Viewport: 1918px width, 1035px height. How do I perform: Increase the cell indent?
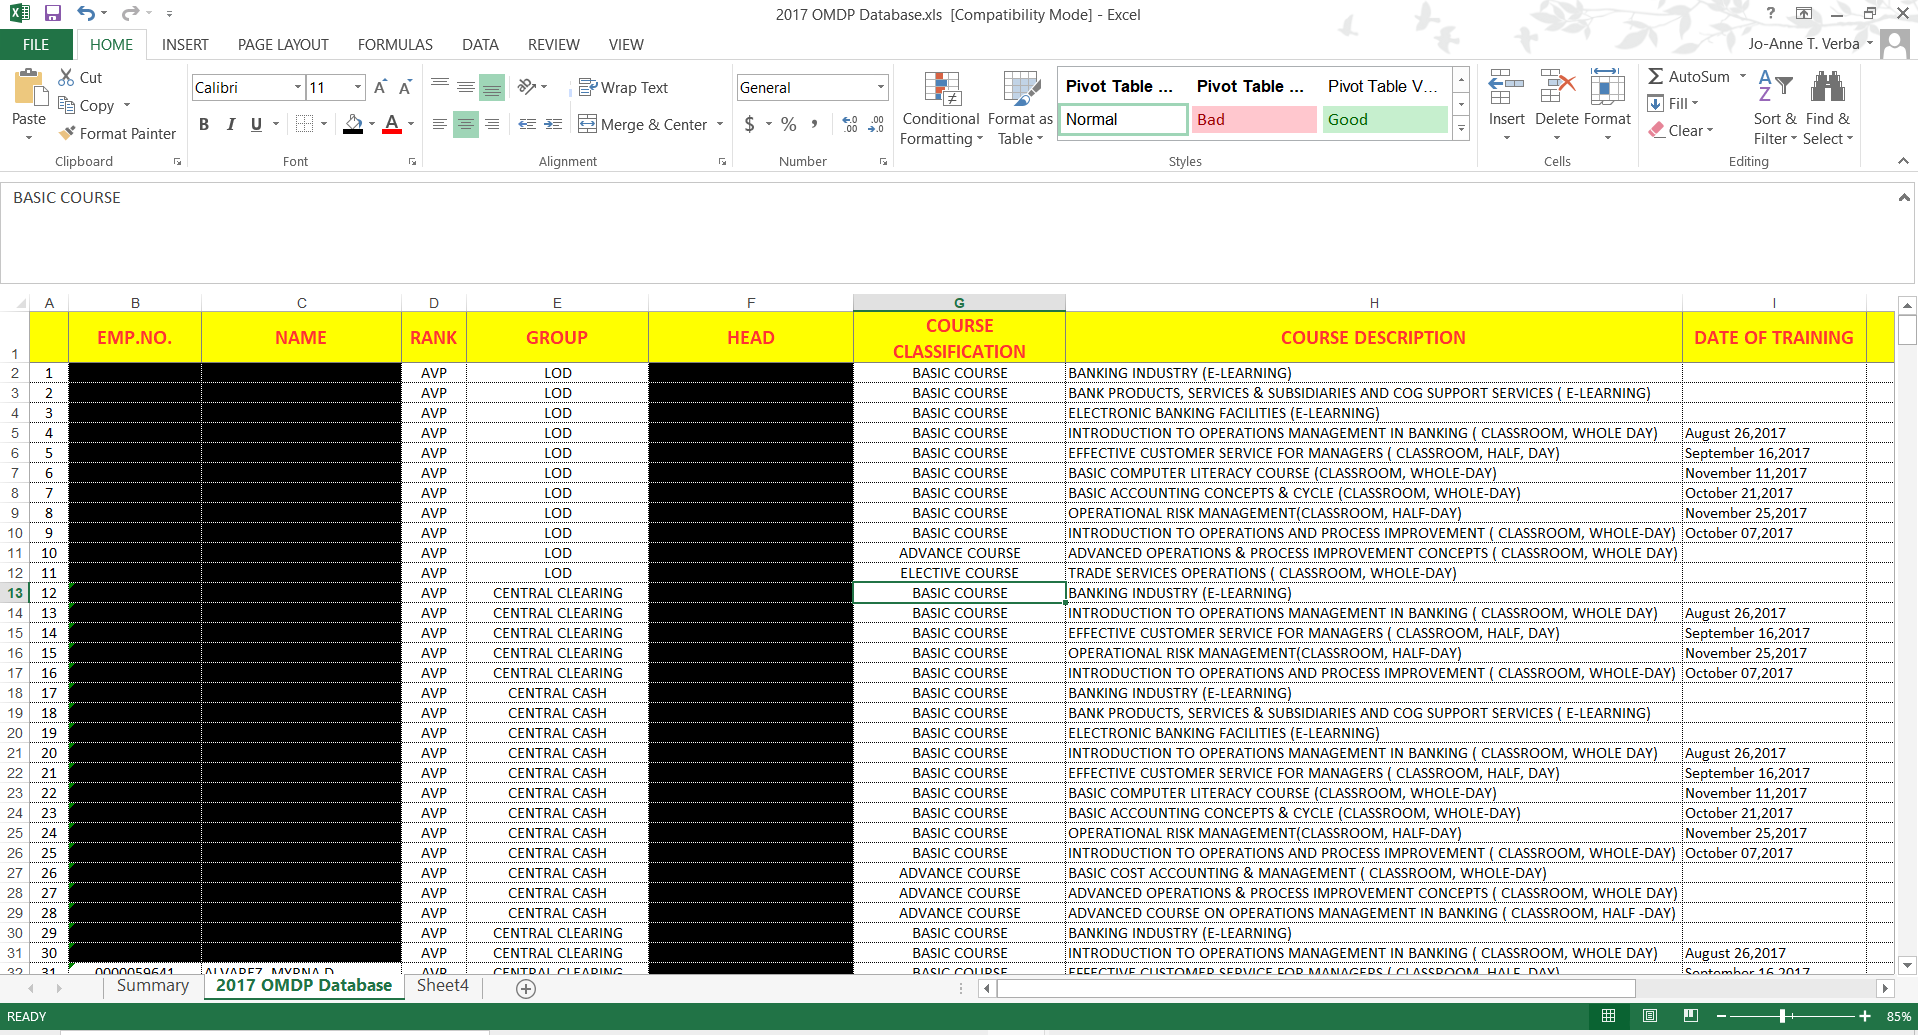[553, 124]
